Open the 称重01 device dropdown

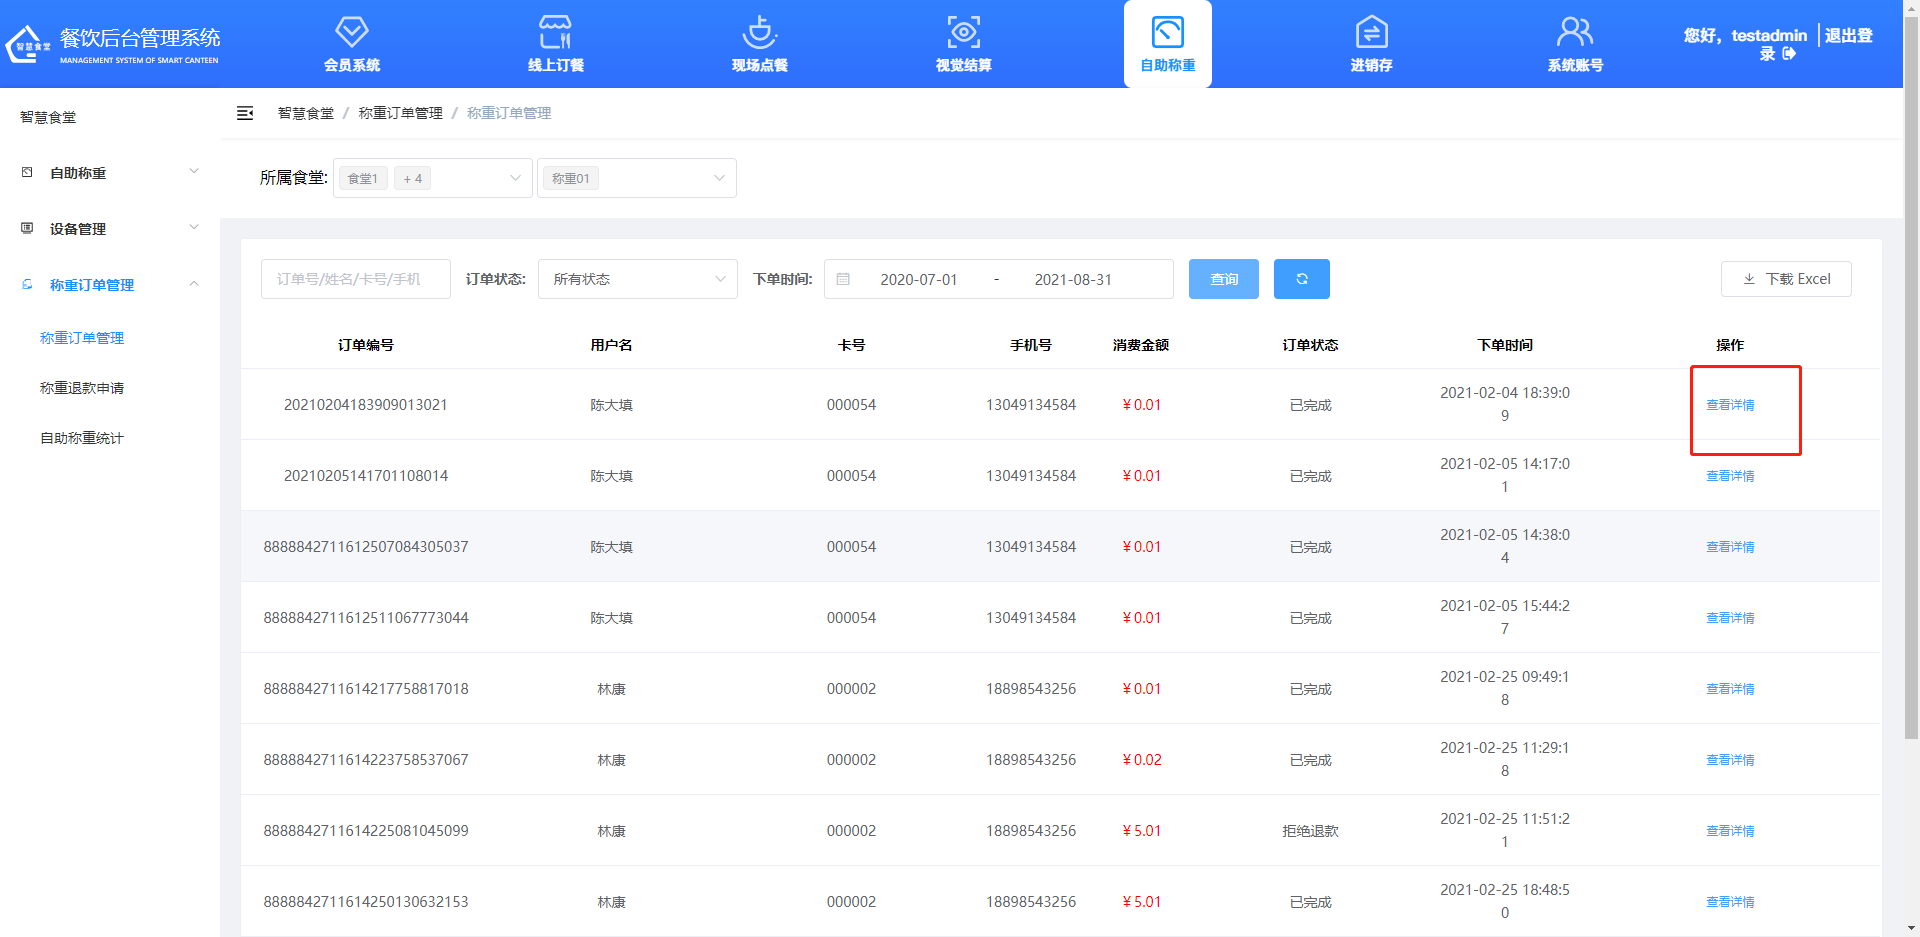tap(637, 178)
